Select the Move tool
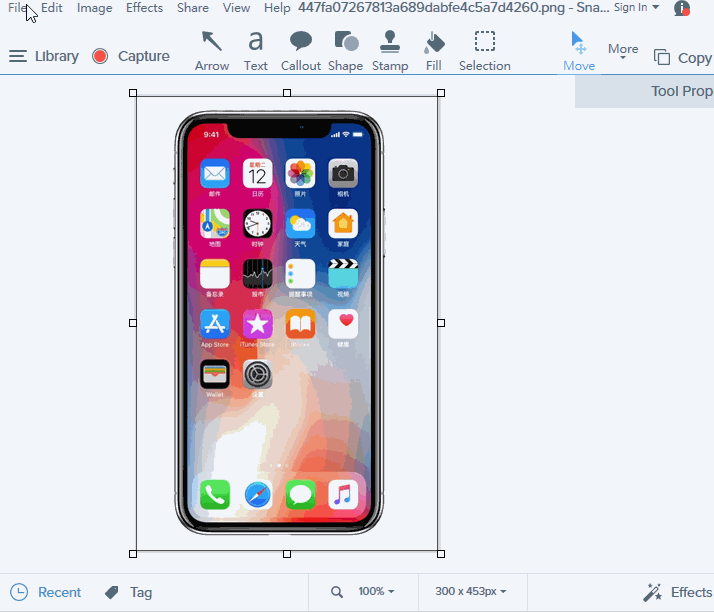This screenshot has width=714, height=612. point(579,51)
